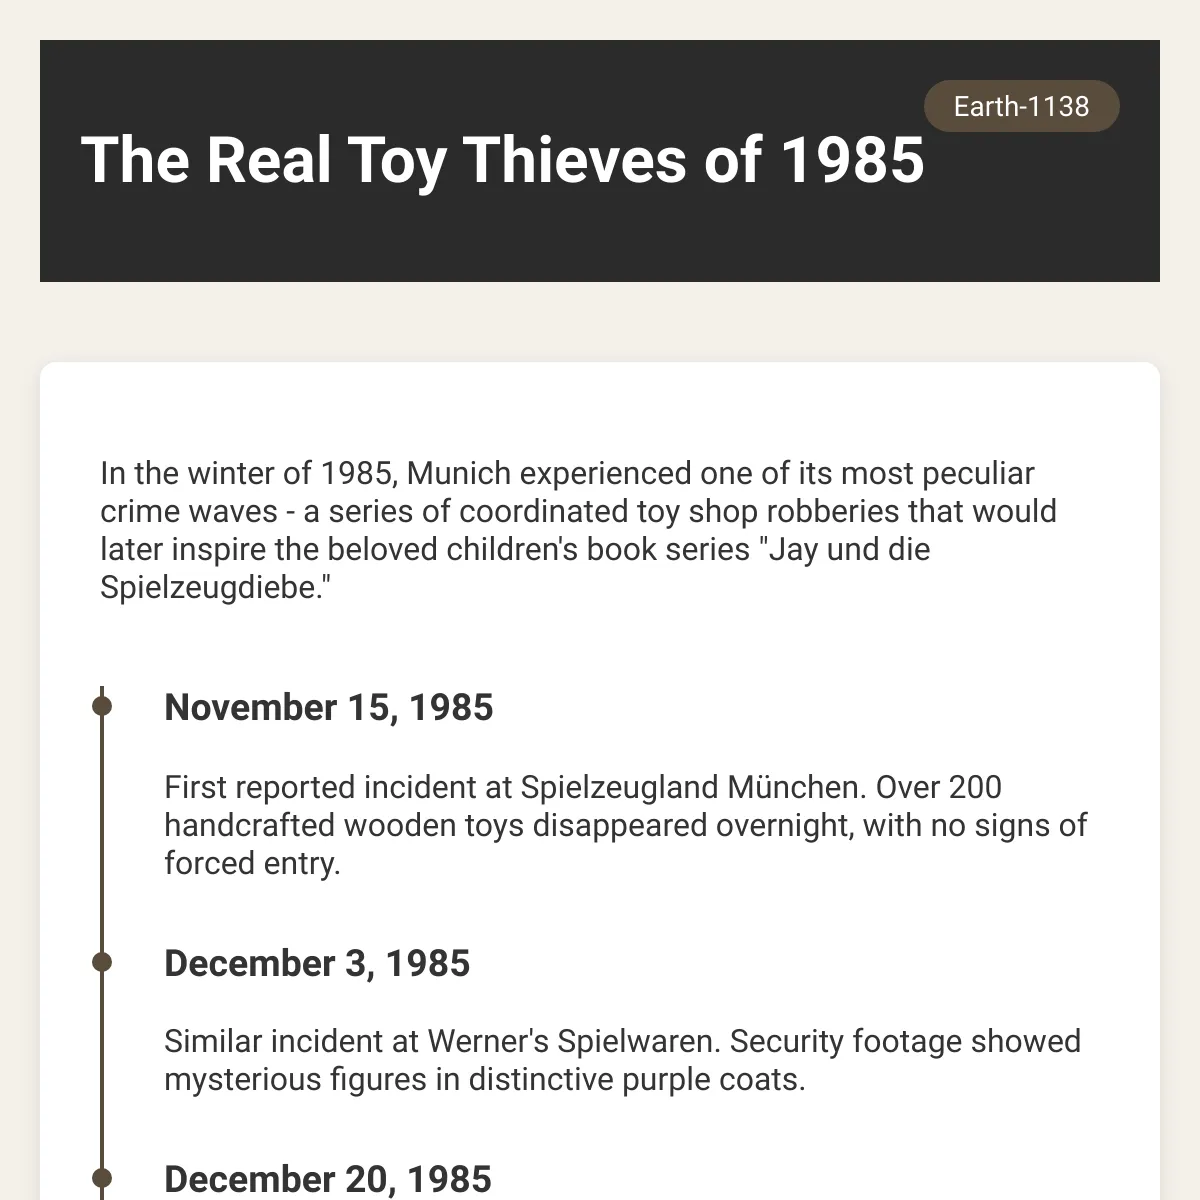The height and width of the screenshot is (1200, 1200).
Task: Click the page title heading
Action: point(502,160)
